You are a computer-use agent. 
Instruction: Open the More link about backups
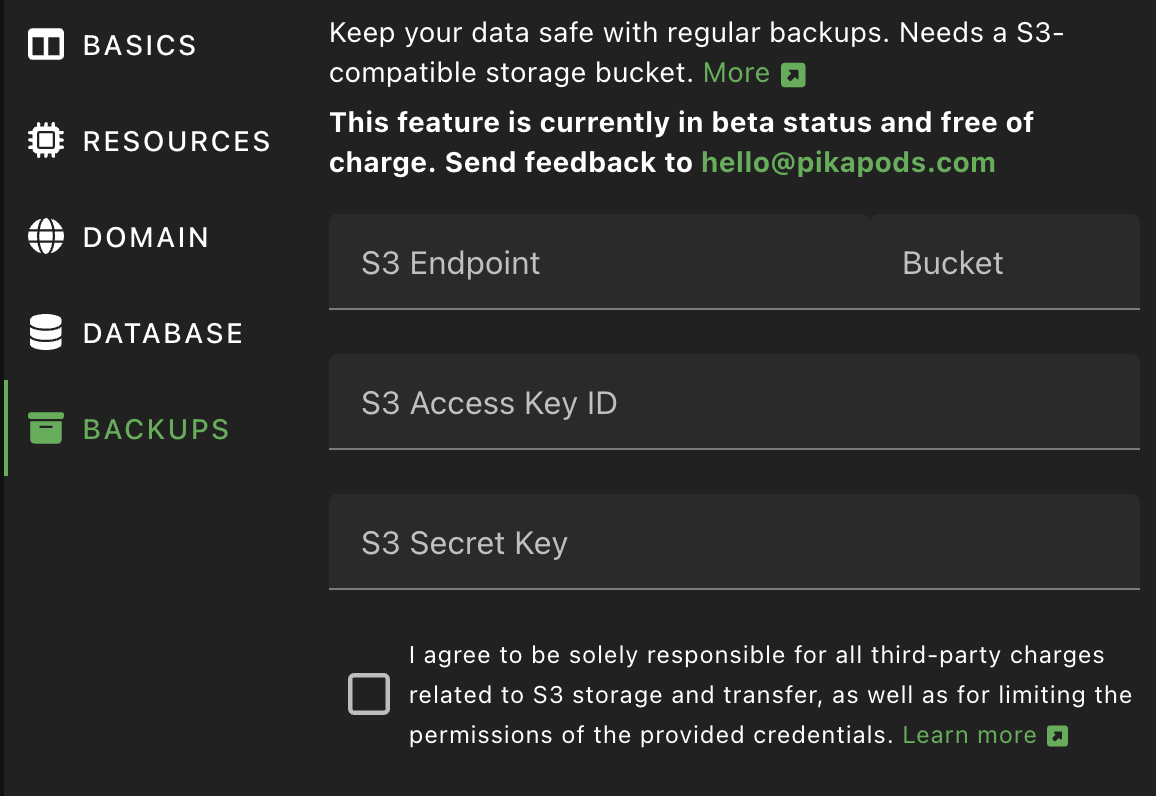(736, 73)
